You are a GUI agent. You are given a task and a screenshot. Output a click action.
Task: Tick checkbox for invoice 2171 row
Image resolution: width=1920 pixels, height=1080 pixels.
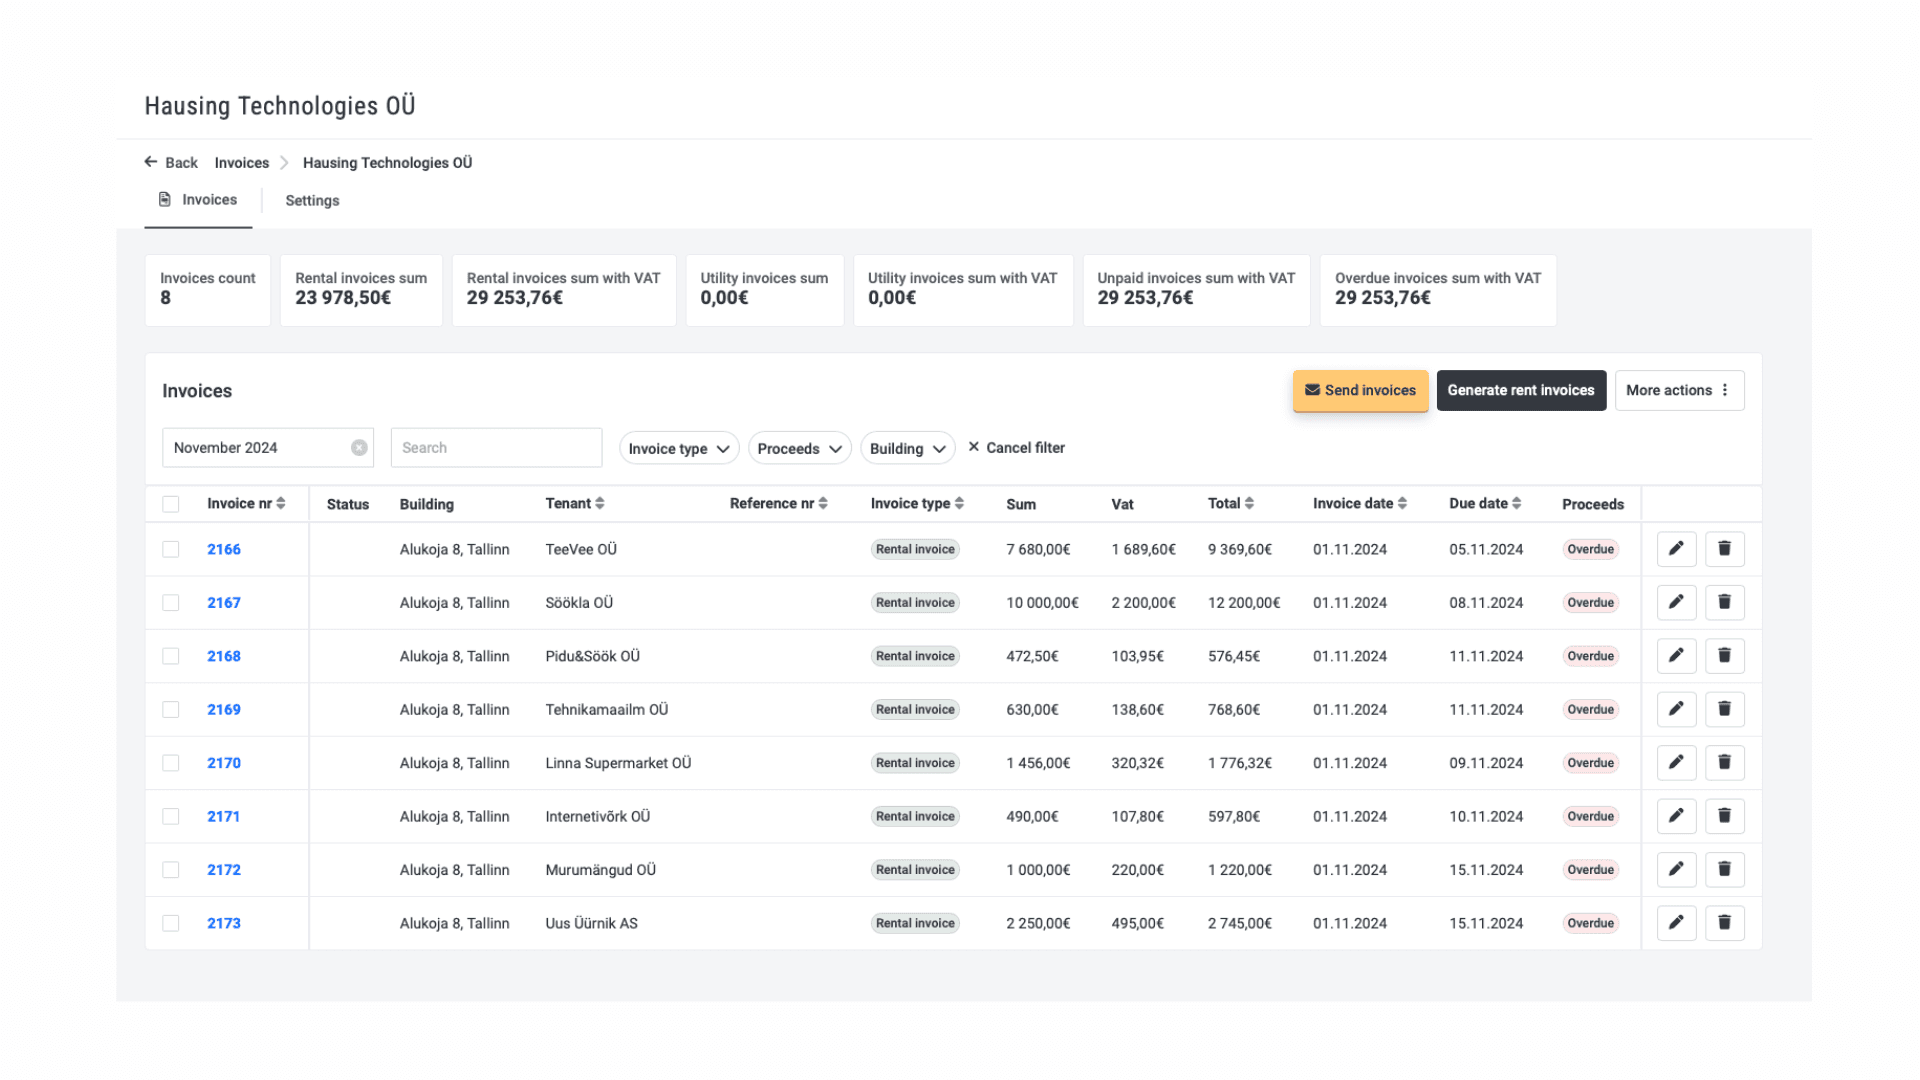[171, 816]
